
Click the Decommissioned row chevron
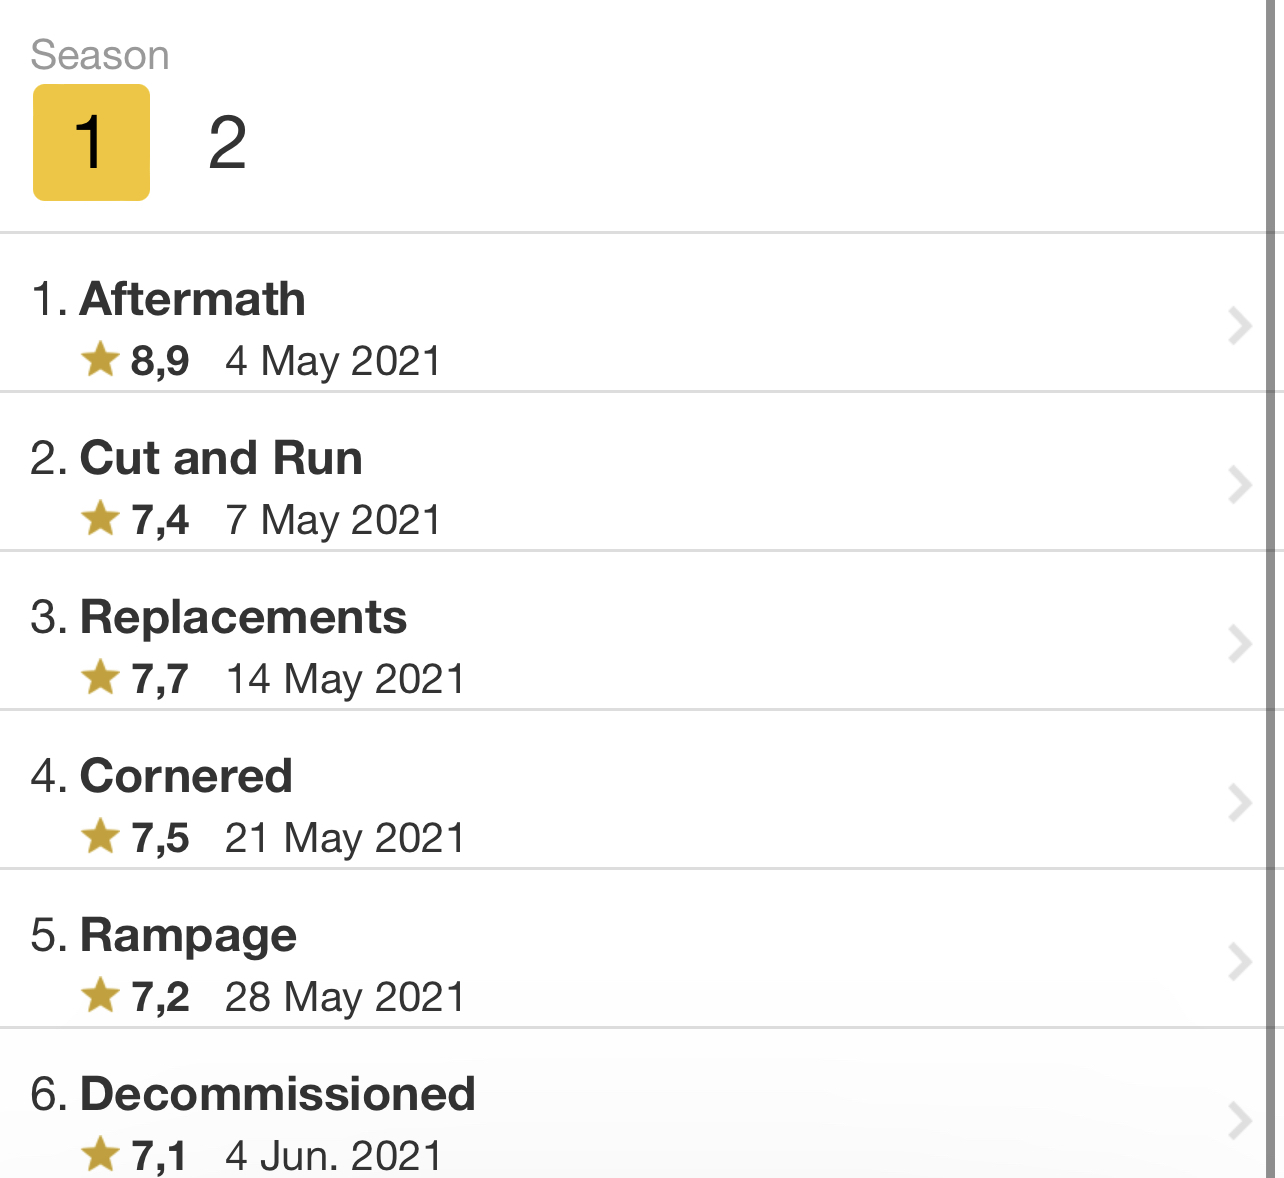pyautogui.click(x=1240, y=1121)
